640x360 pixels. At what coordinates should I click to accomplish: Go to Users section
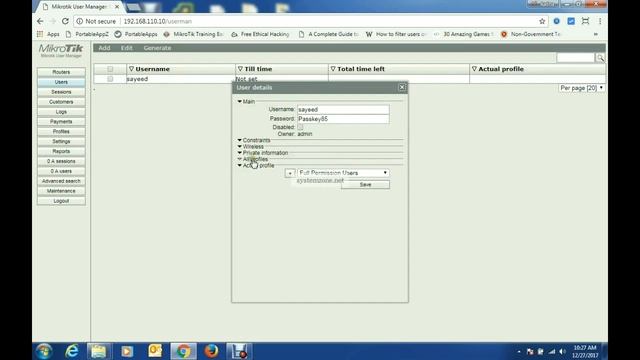click(61, 82)
